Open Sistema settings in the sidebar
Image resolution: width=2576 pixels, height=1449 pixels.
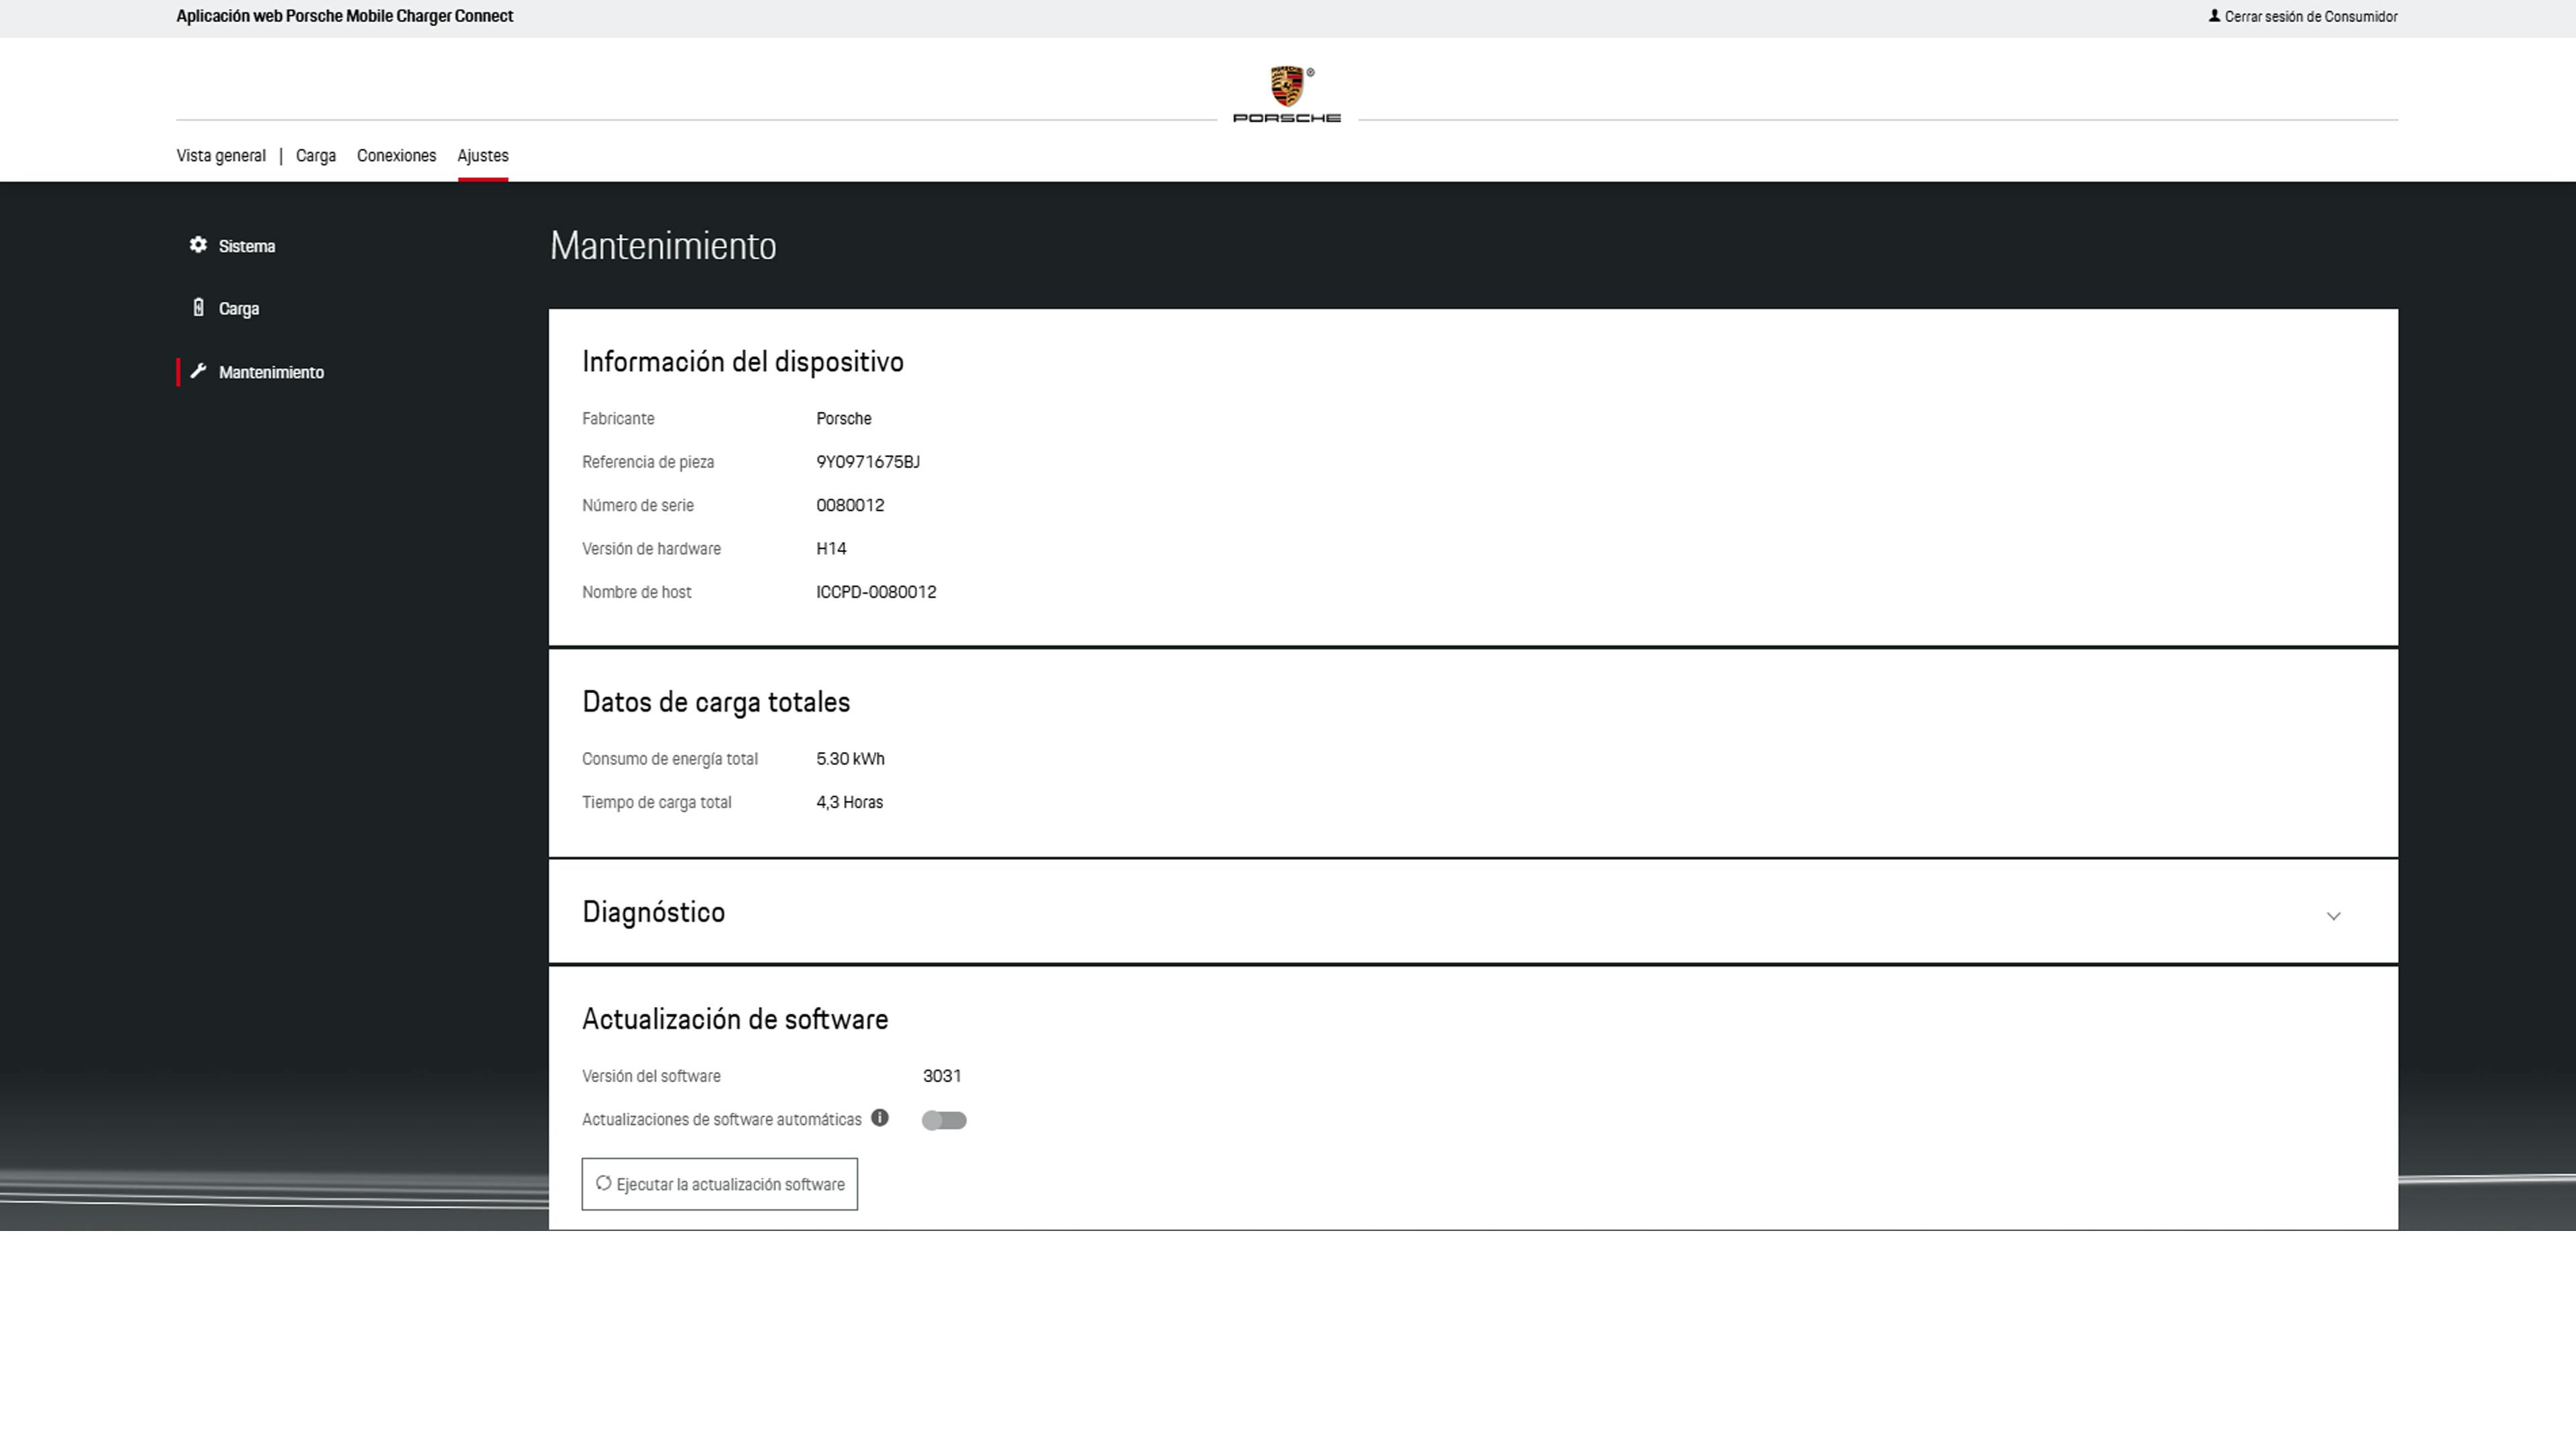pos(246,246)
